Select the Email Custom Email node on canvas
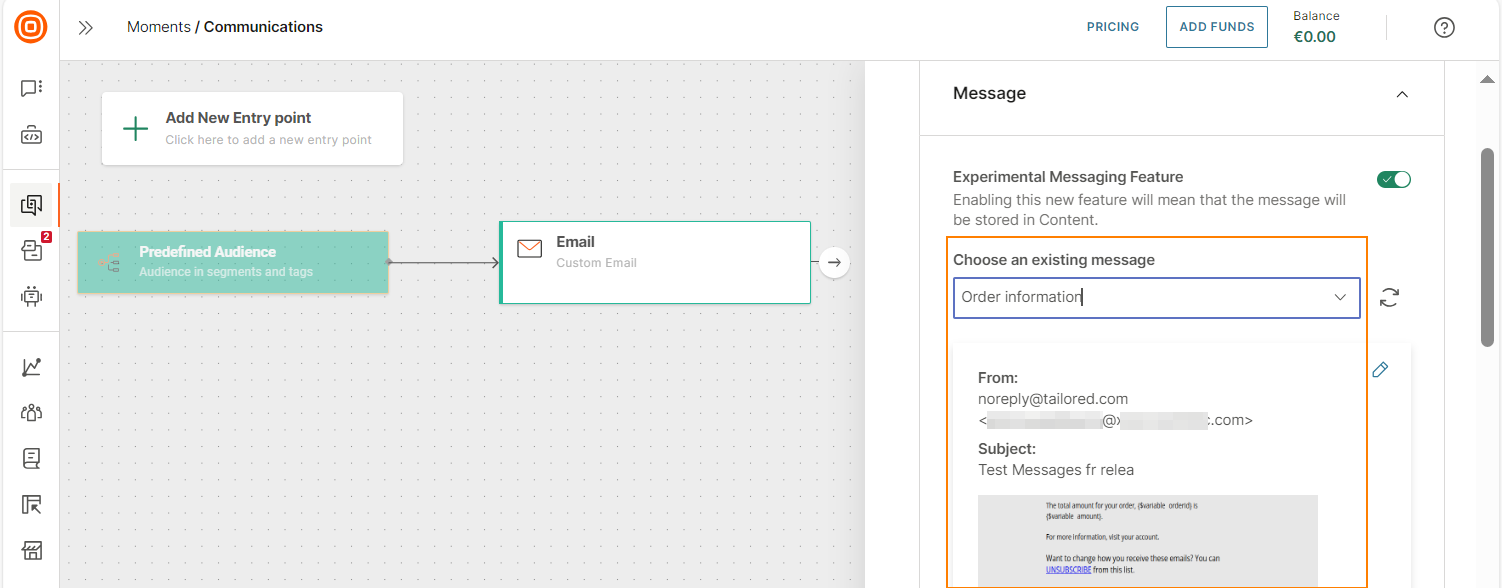Viewport: 1502px width, 588px height. 655,262
